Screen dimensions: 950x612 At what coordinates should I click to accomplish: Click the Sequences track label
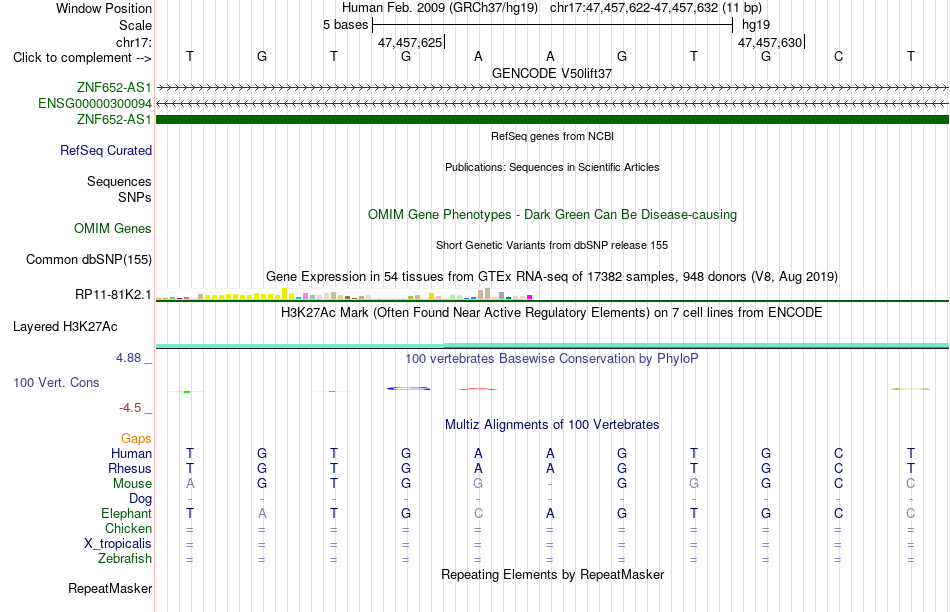coord(119,181)
